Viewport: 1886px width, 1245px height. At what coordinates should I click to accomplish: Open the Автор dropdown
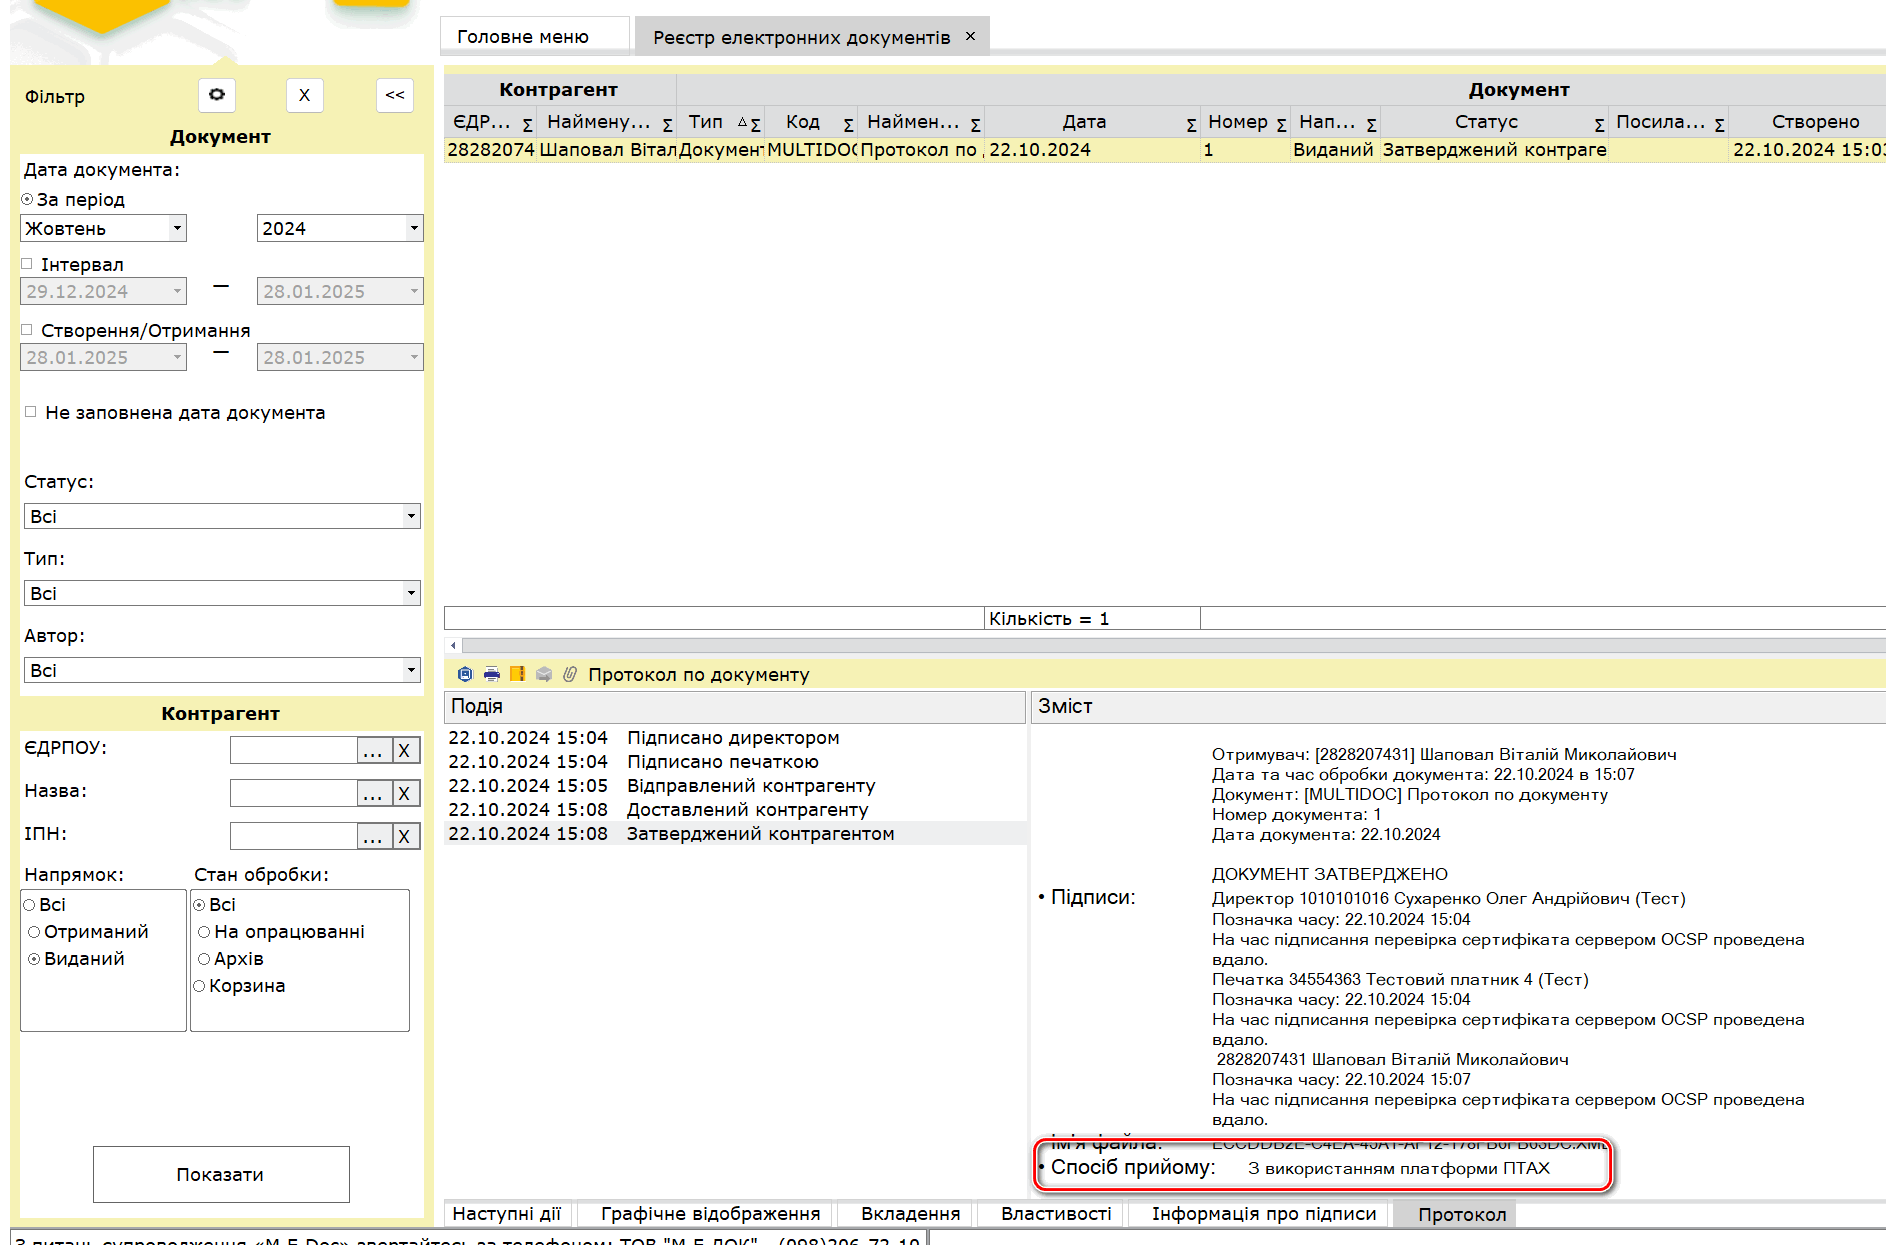coord(410,670)
